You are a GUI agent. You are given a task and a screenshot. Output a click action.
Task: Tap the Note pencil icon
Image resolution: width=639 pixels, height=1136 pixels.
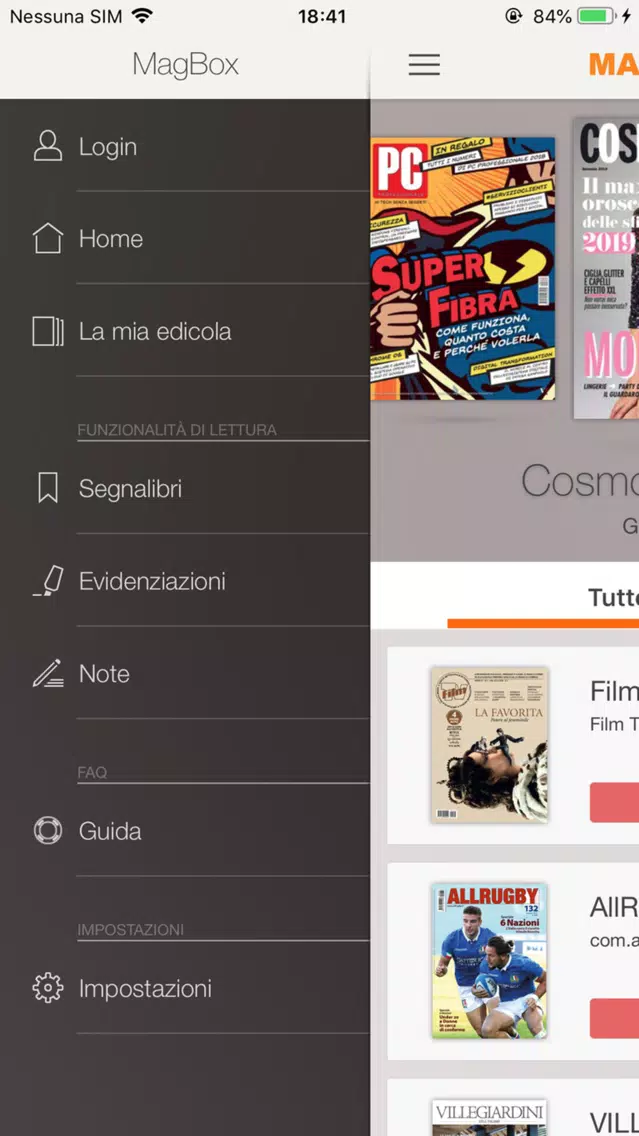pos(48,673)
